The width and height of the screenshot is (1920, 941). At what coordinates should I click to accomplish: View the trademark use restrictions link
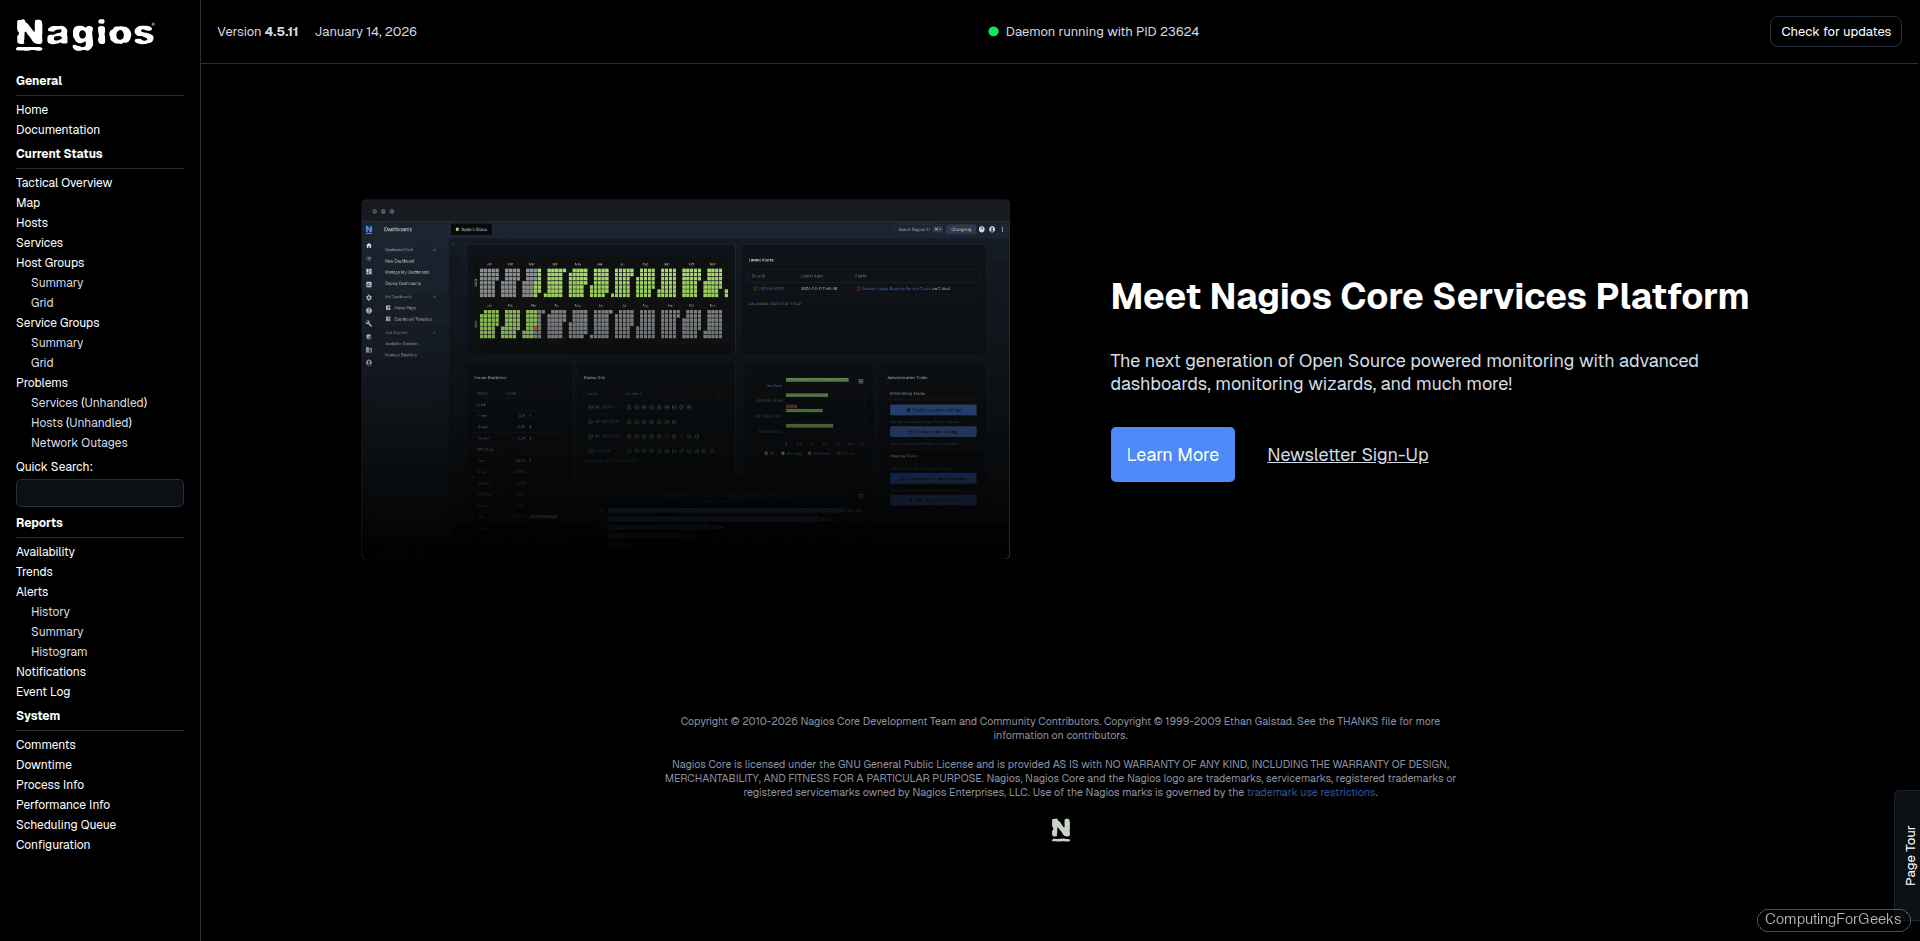pos(1311,791)
